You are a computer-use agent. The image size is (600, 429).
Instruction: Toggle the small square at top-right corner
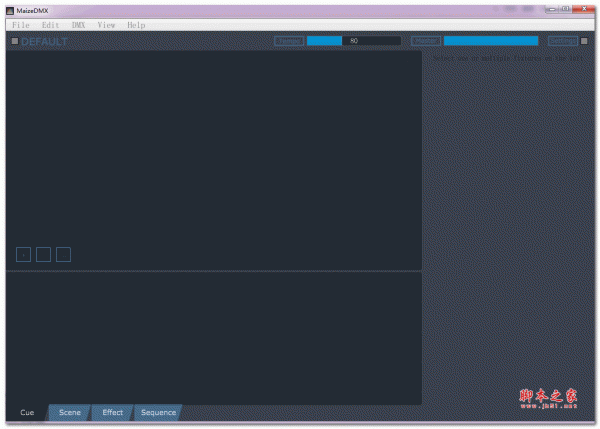click(584, 41)
